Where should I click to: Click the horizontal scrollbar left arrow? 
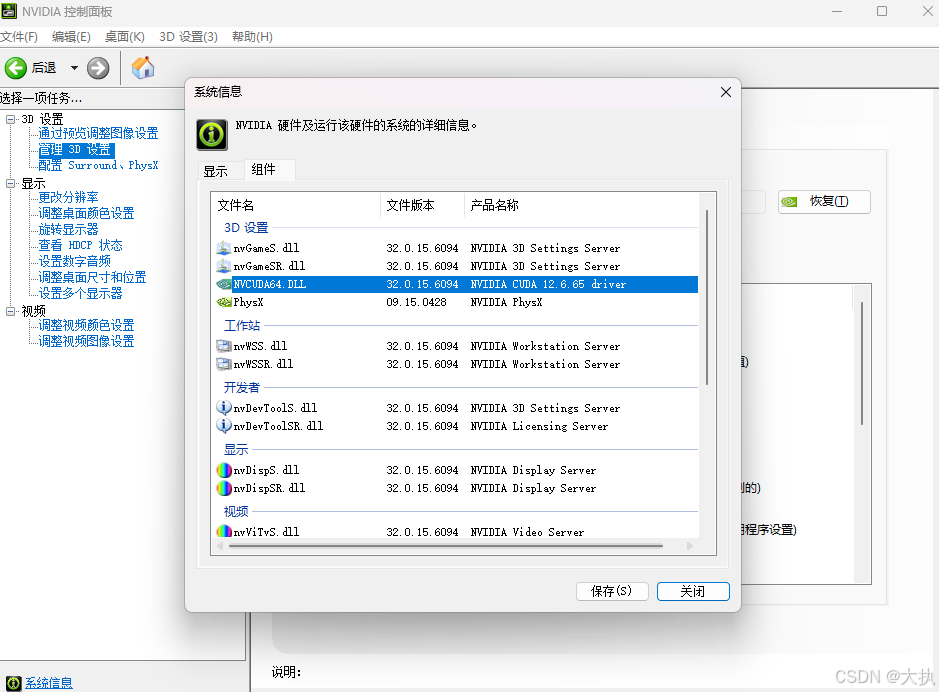[220, 546]
